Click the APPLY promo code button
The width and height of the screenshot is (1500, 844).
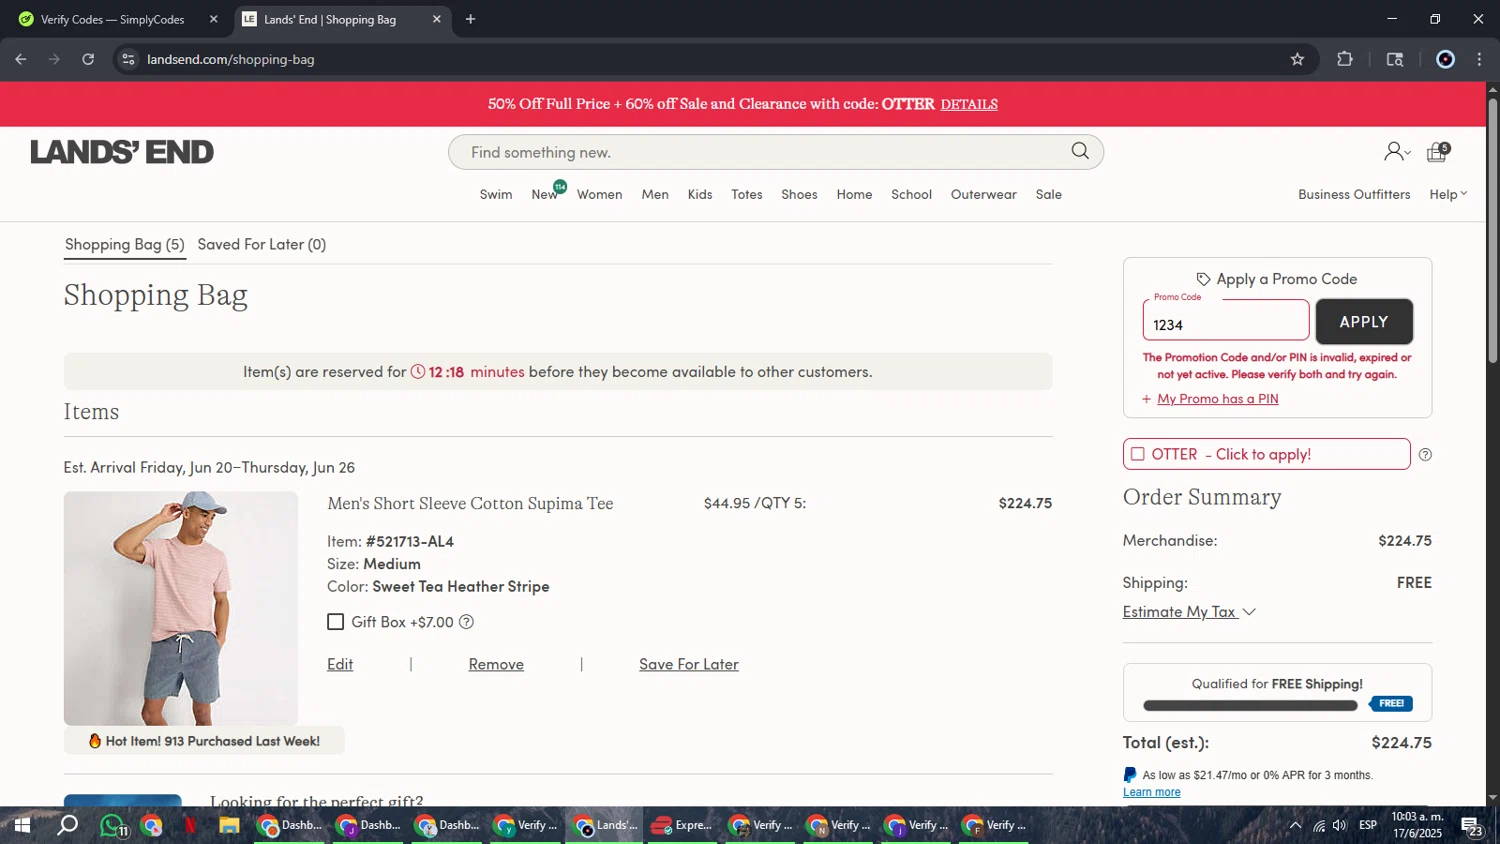(x=1364, y=321)
